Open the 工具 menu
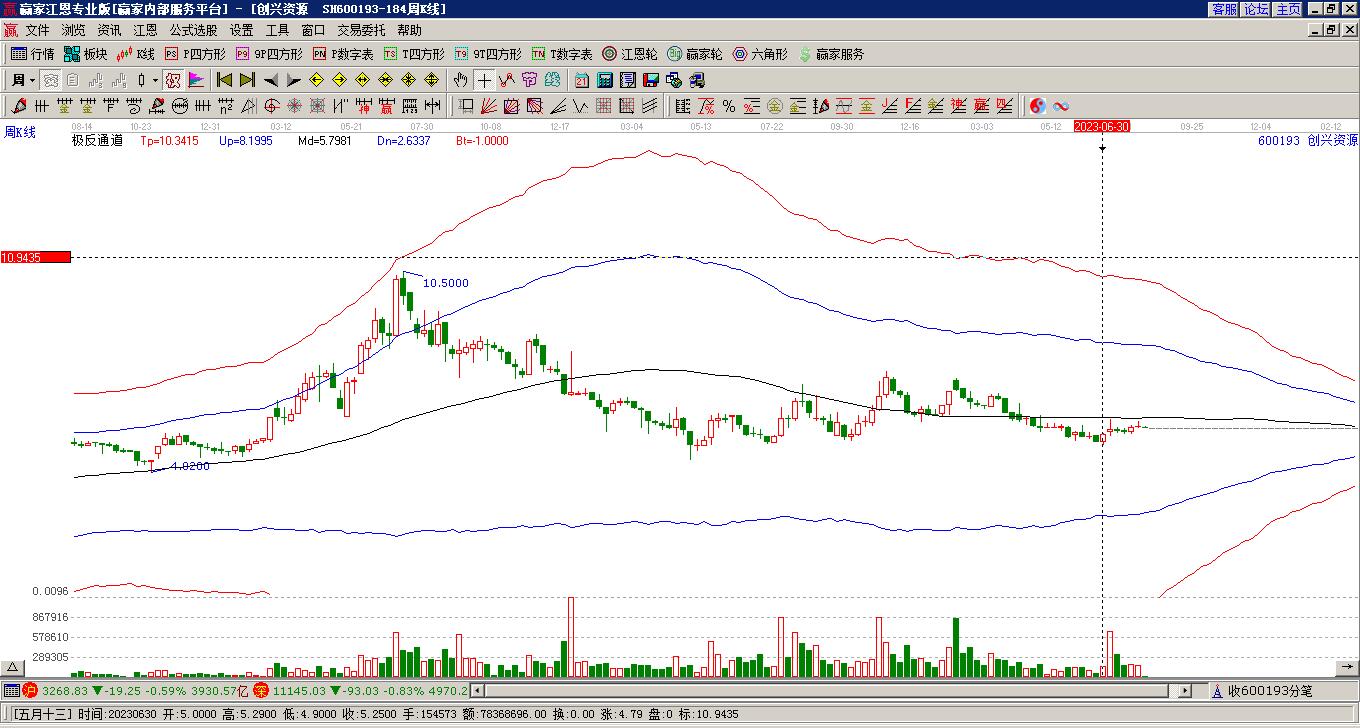This screenshot has width=1360, height=728. [x=277, y=30]
